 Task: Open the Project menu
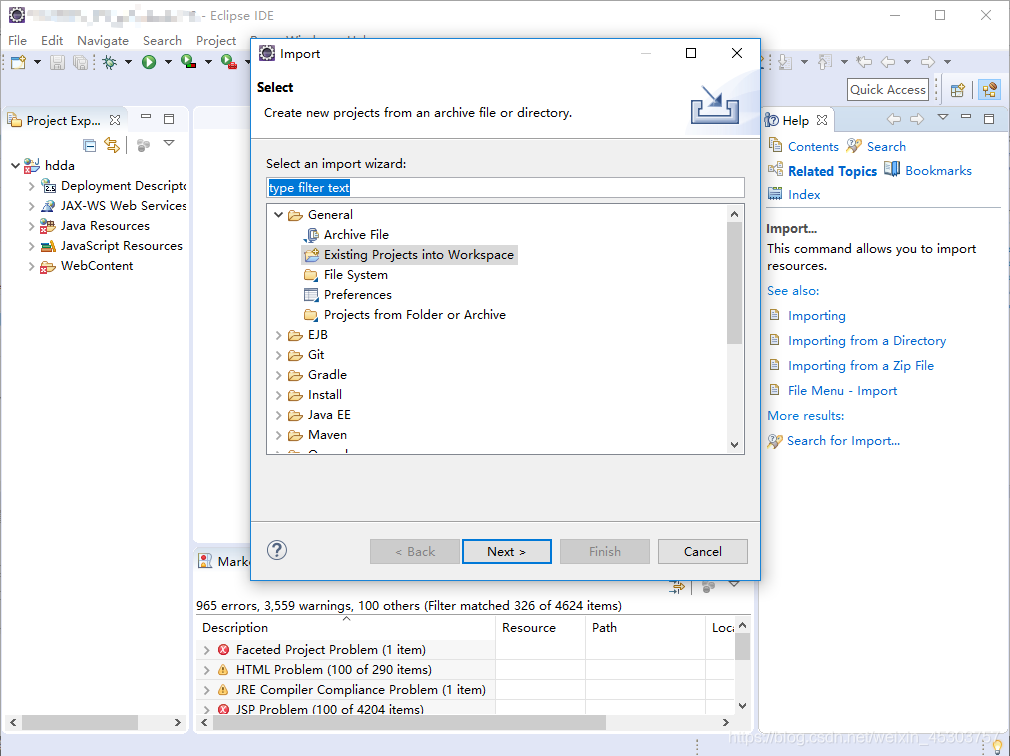pyautogui.click(x=216, y=41)
